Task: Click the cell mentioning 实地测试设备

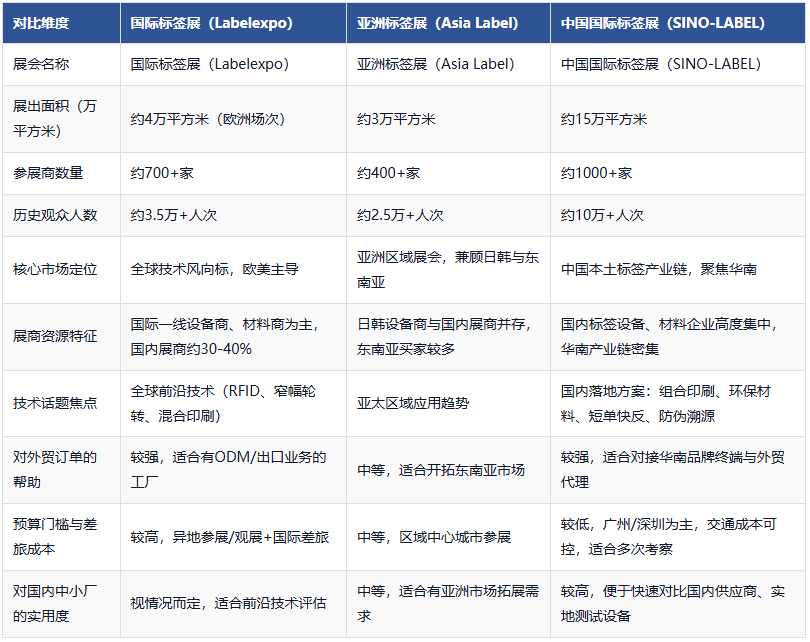Action: tap(678, 604)
